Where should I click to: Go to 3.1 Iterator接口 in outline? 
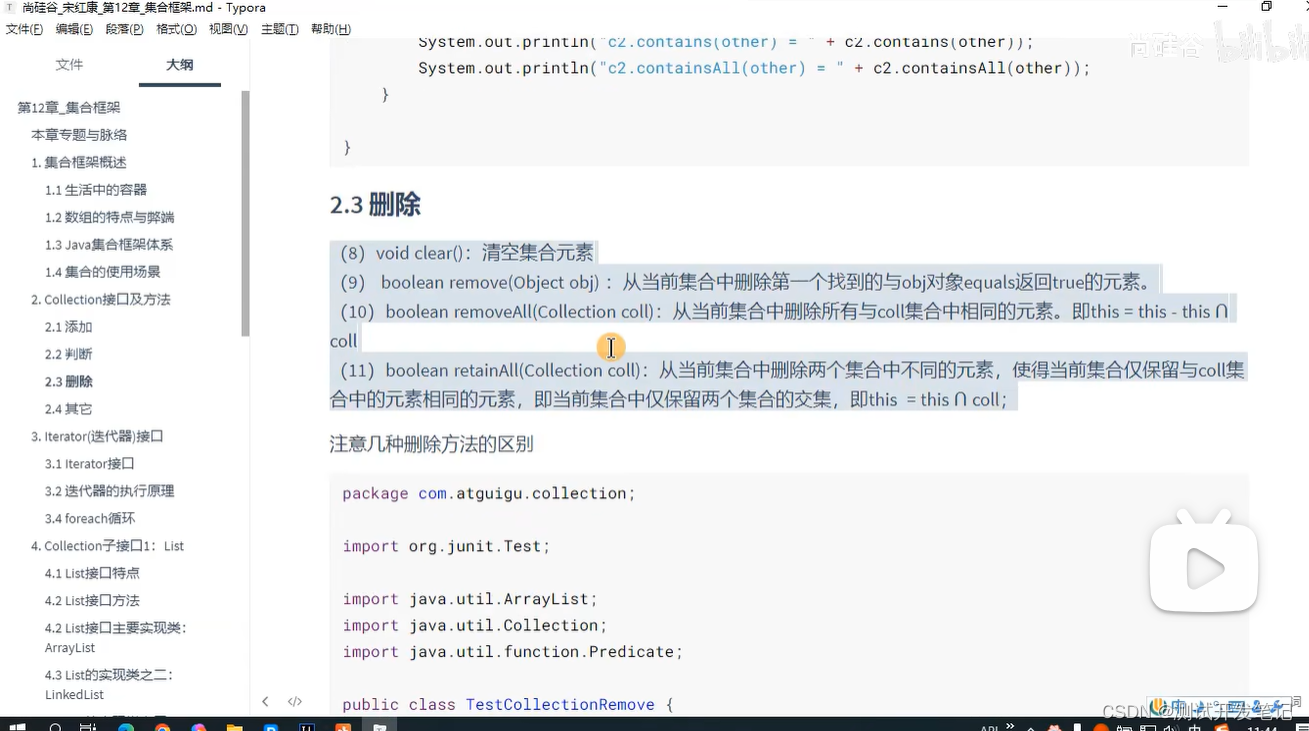pos(90,464)
